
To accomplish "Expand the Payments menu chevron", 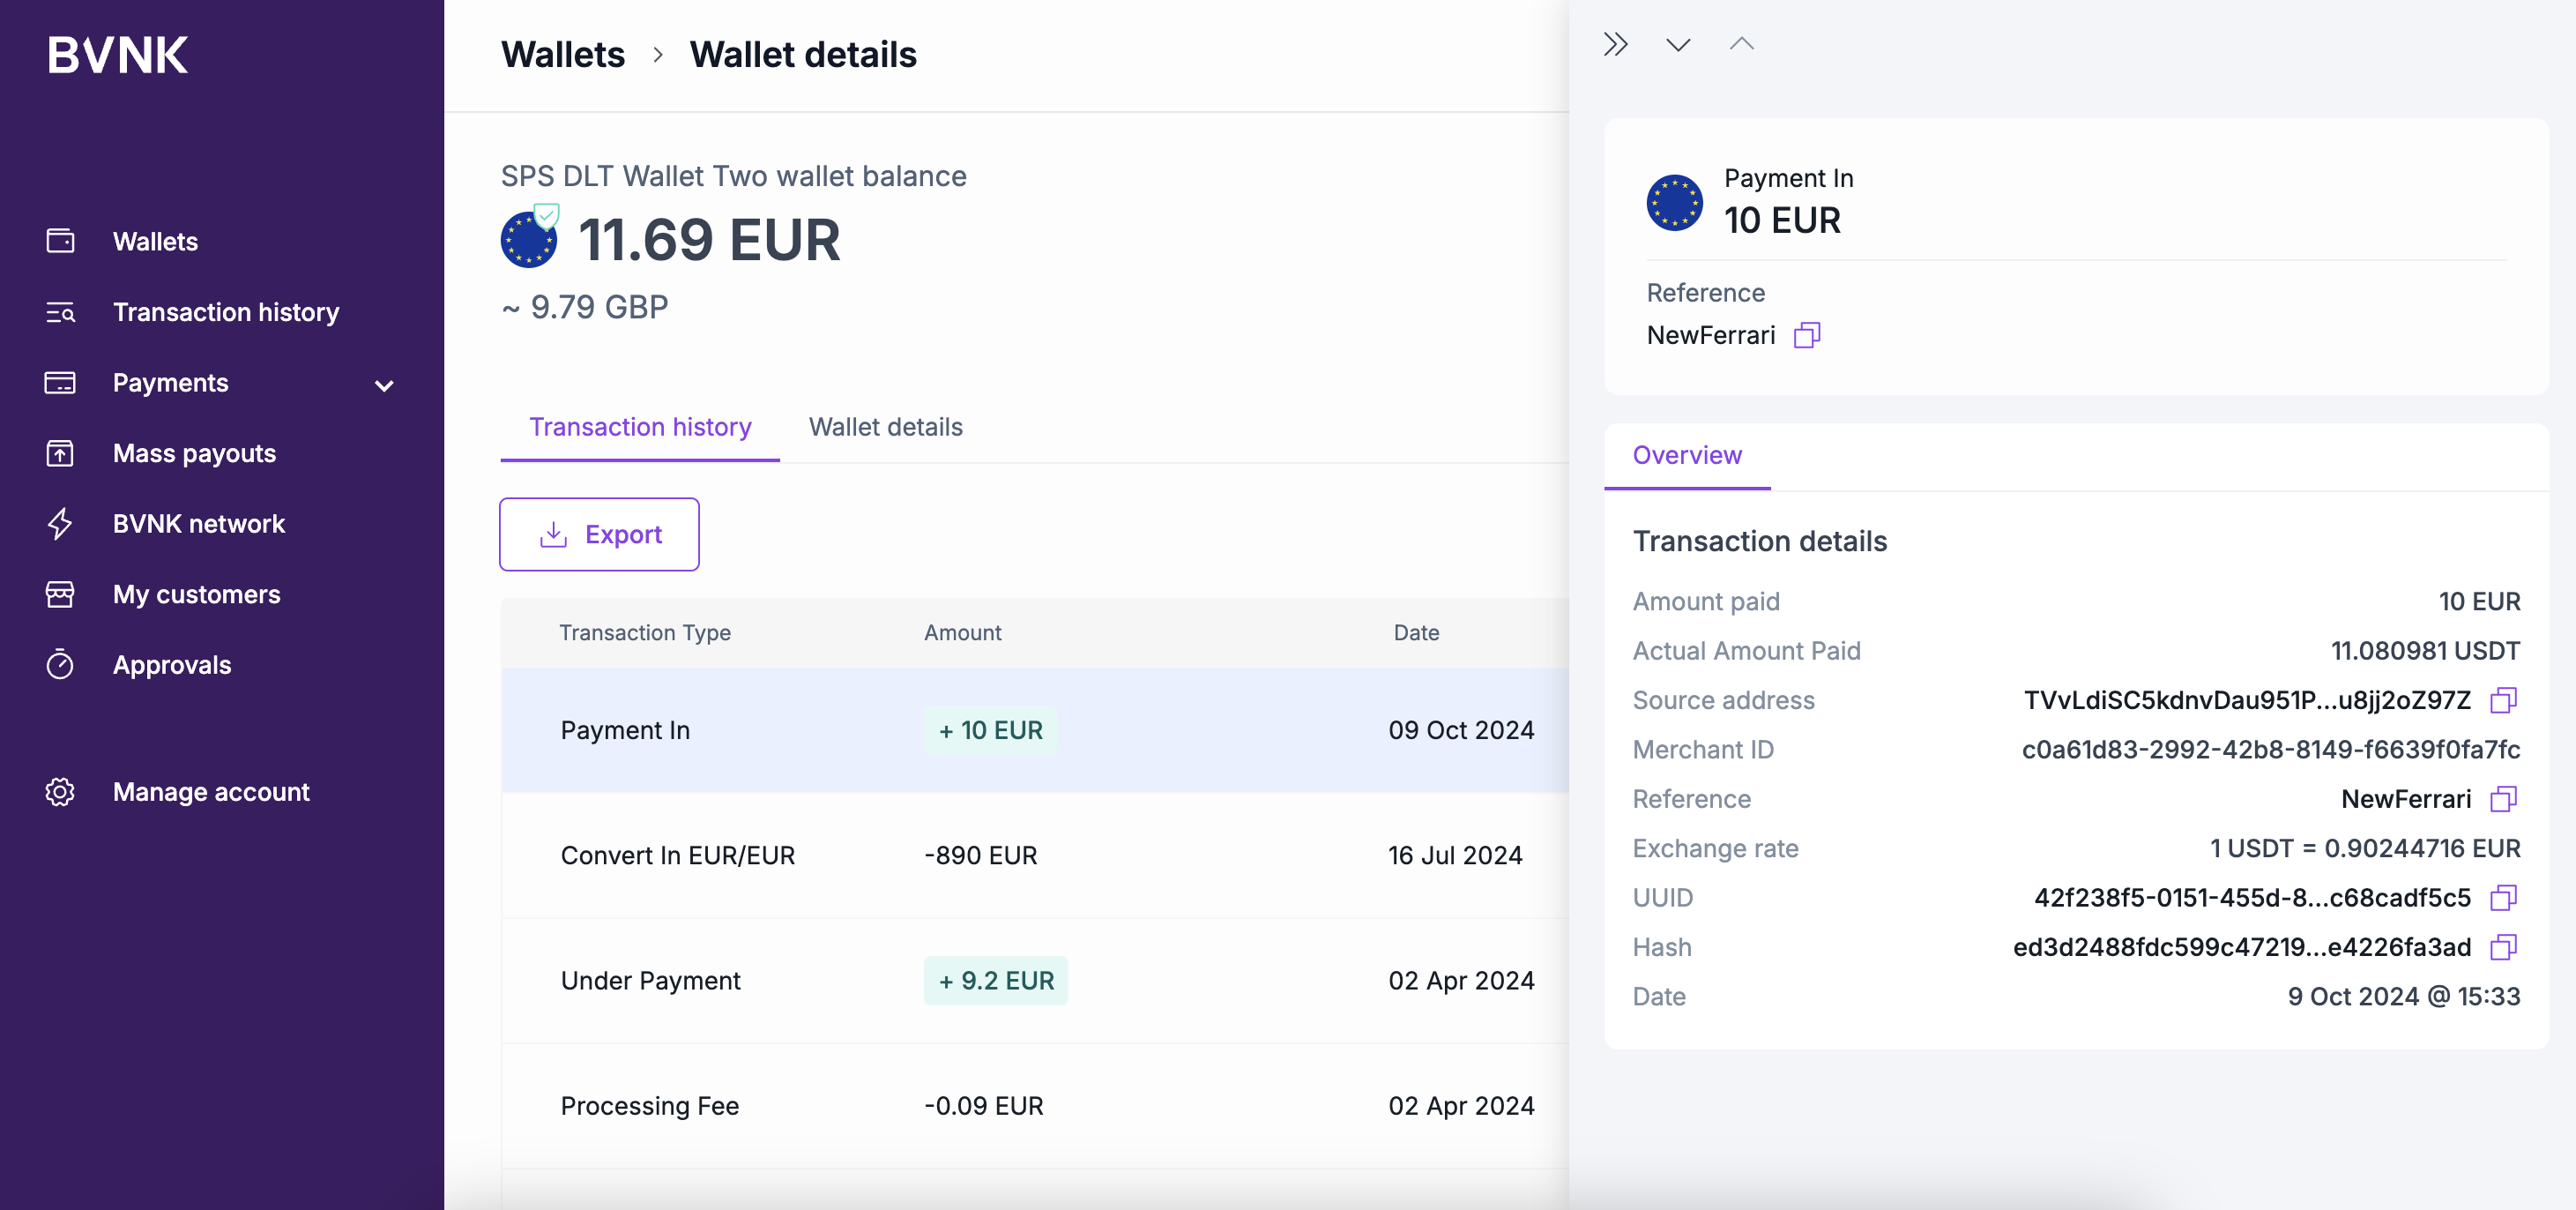I will pyautogui.click(x=384, y=385).
